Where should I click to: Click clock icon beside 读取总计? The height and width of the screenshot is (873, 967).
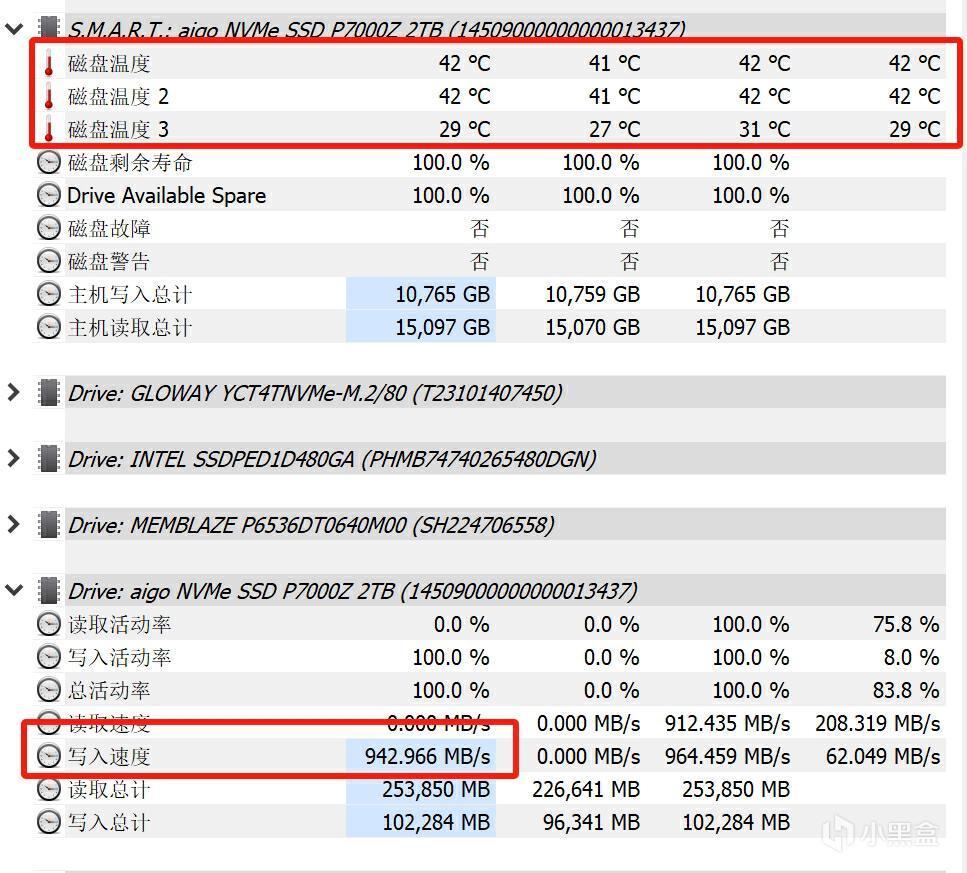[49, 789]
